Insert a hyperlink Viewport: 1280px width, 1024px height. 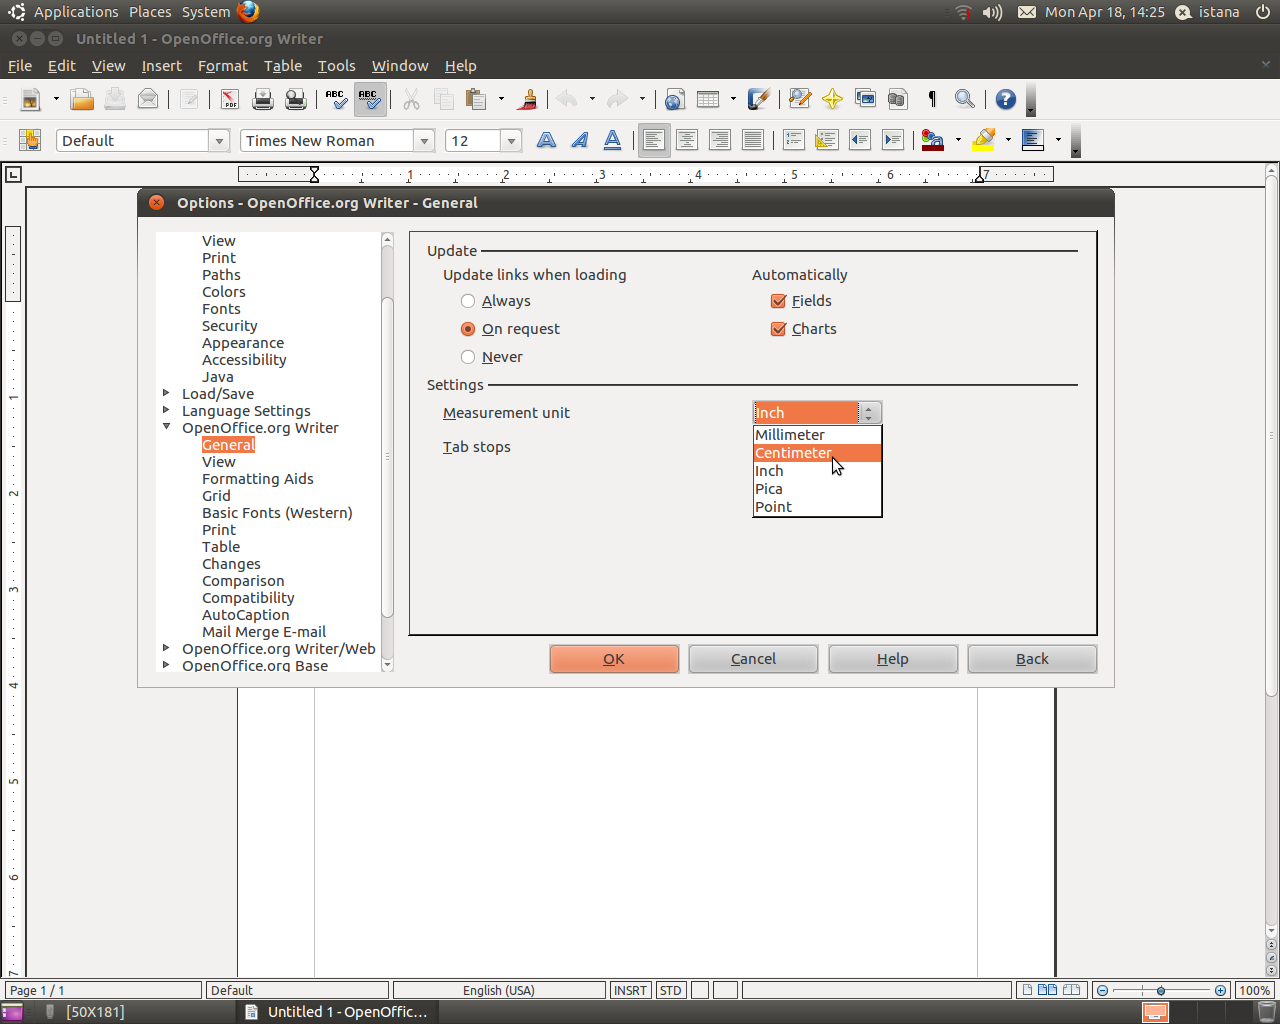674,99
